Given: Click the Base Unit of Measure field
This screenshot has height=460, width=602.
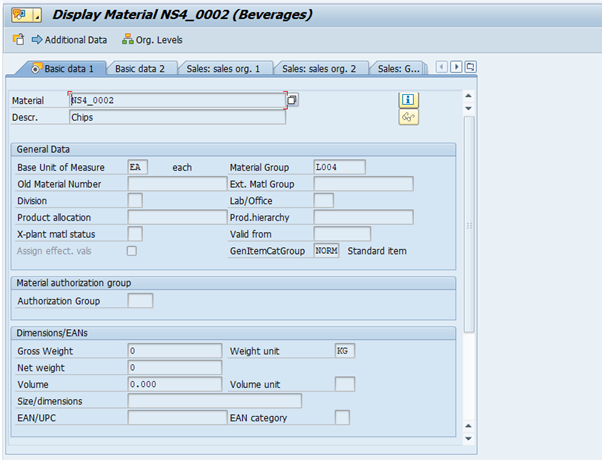Looking at the screenshot, I should tap(137, 167).
